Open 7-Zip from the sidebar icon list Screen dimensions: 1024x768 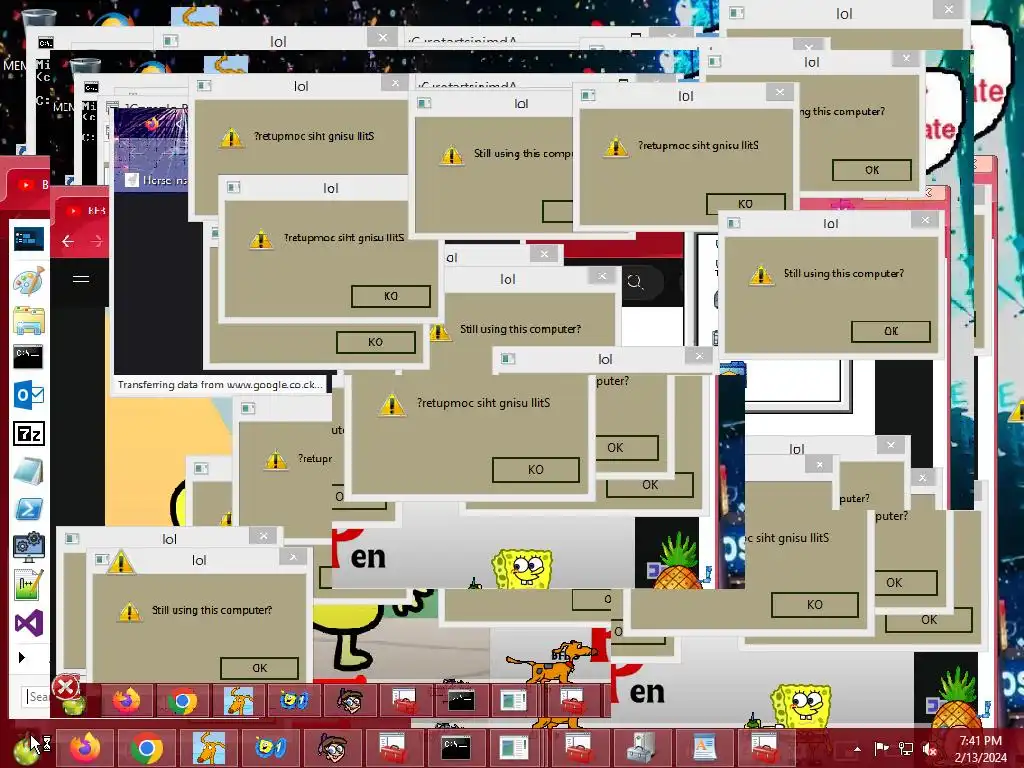pos(29,433)
